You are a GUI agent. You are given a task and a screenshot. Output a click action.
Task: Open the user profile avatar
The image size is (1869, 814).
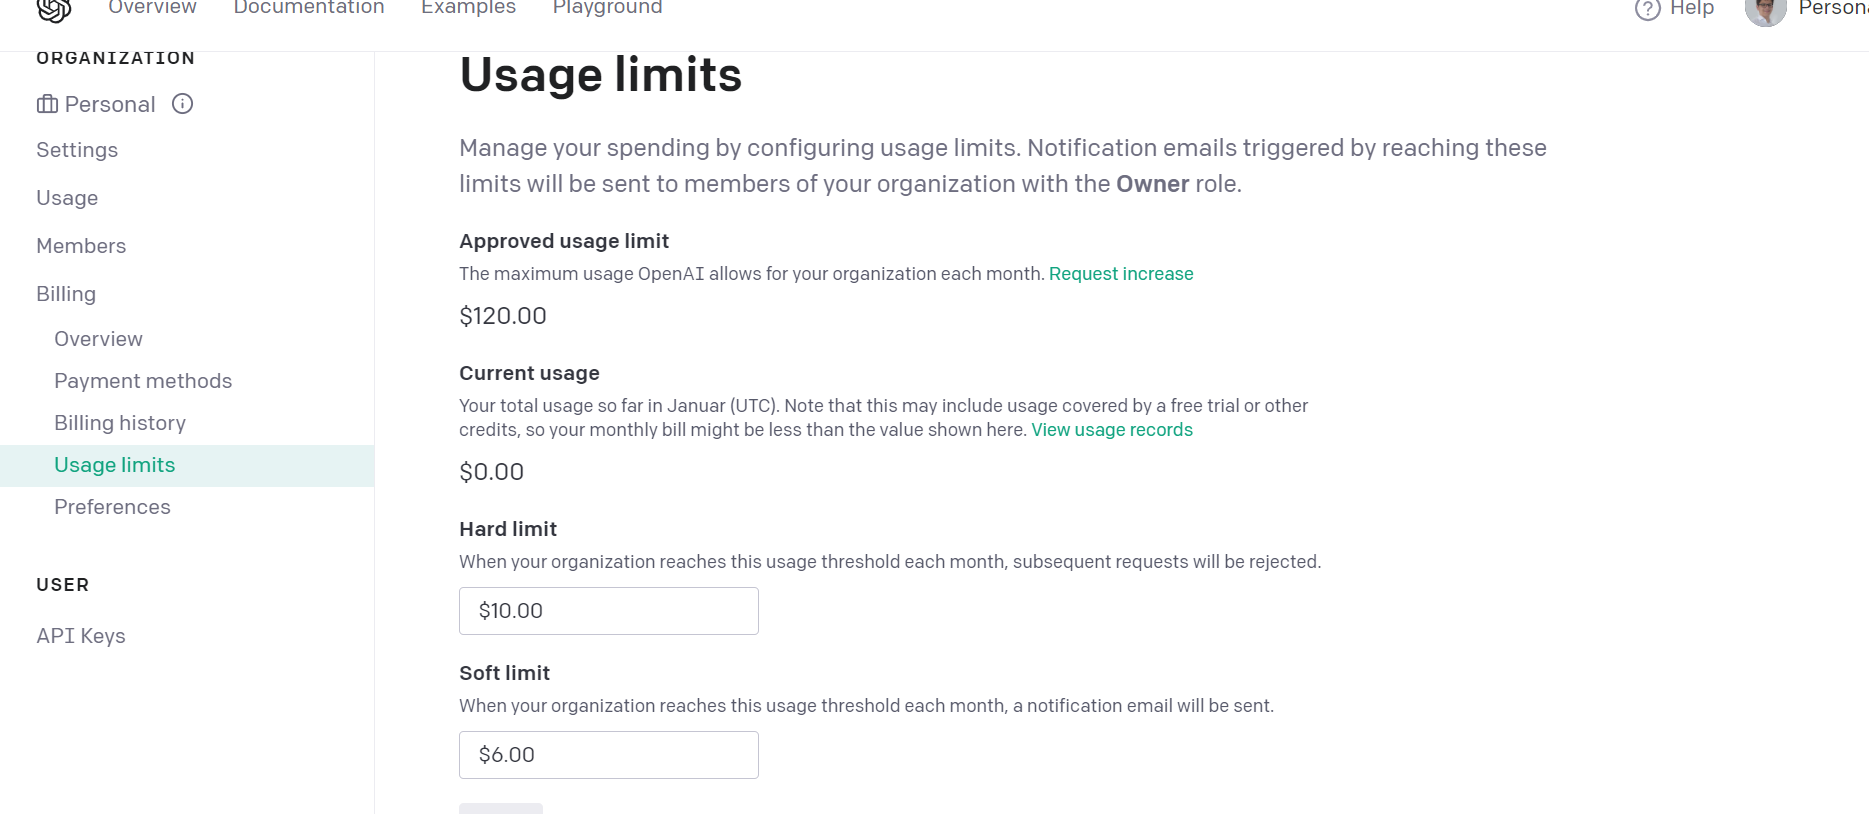tap(1765, 11)
